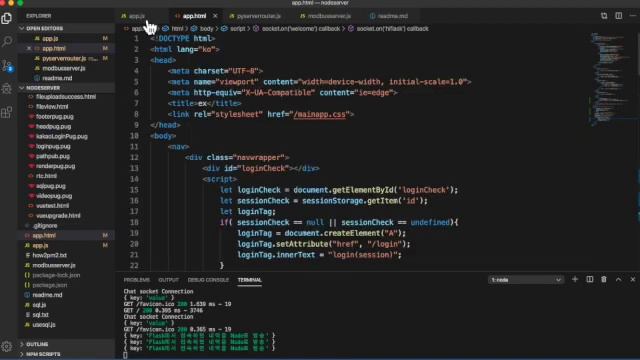
Task: Click the Split Terminal icon
Action: [x=590, y=280]
